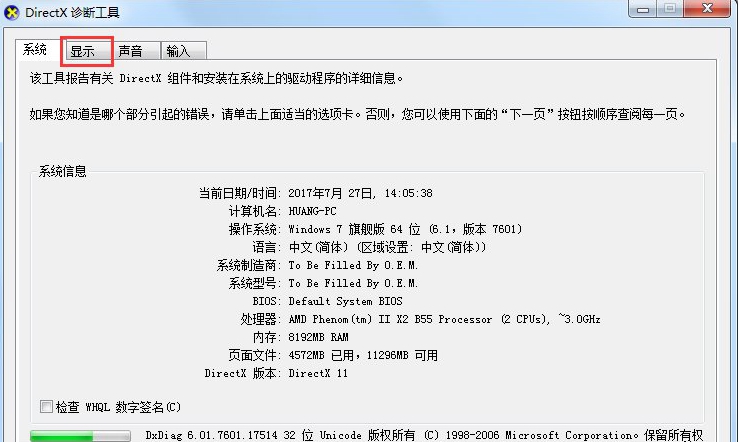Click the 处理器 label
Viewport: 738px width, 442px height.
point(260,319)
